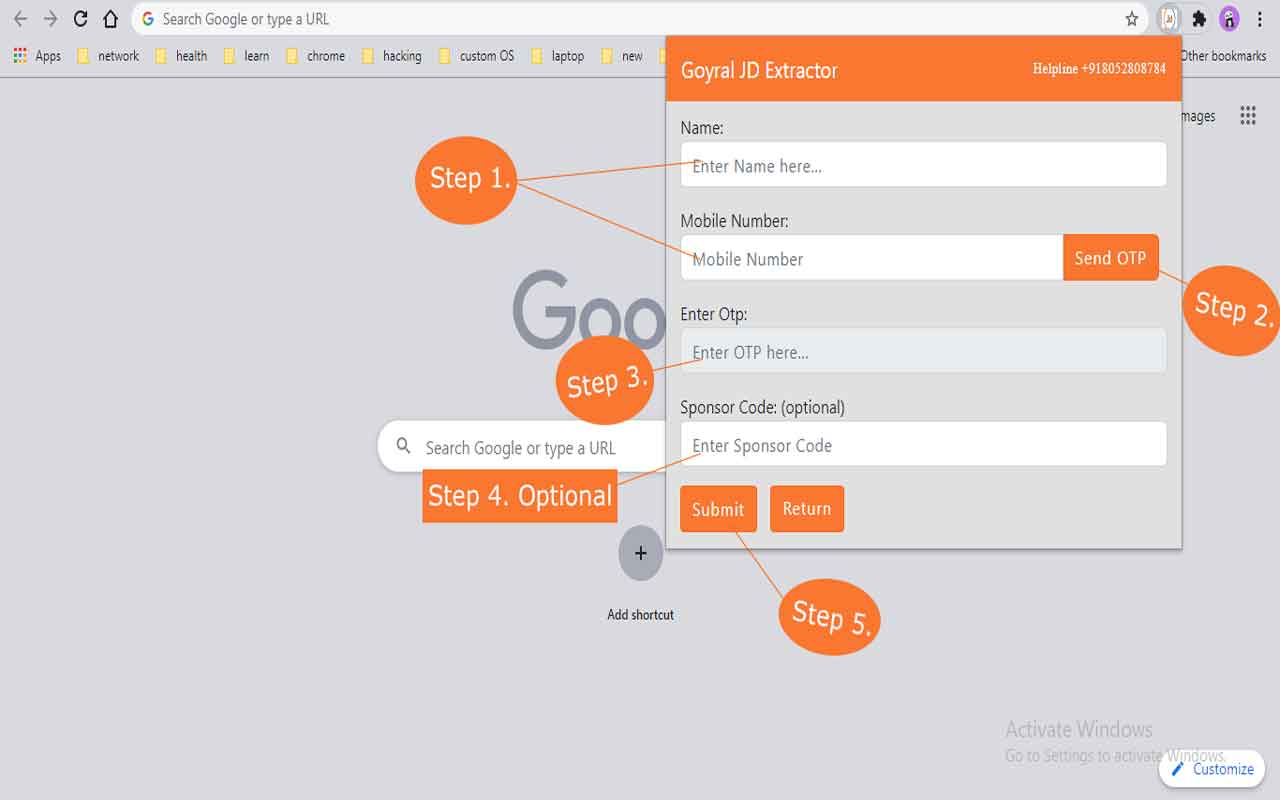1280x800 pixels.
Task: Click the Enter Otp: label
Action: pyautogui.click(x=713, y=314)
